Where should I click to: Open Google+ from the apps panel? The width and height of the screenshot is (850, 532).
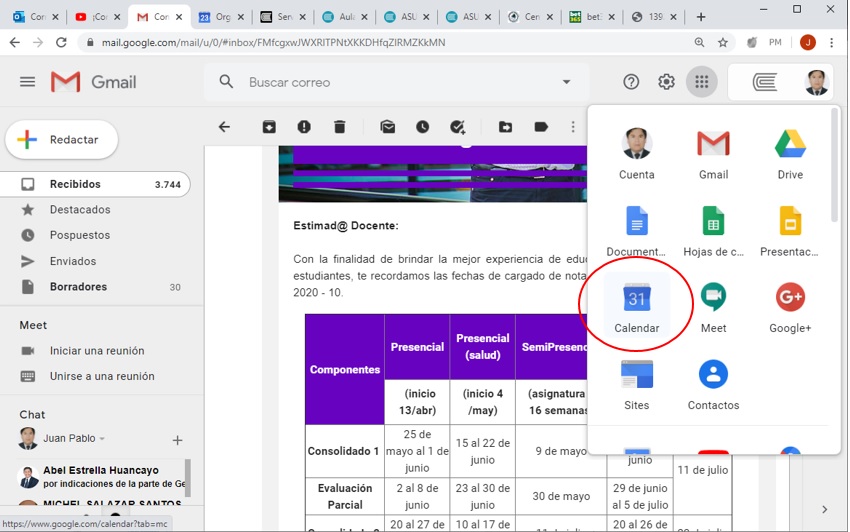click(790, 306)
